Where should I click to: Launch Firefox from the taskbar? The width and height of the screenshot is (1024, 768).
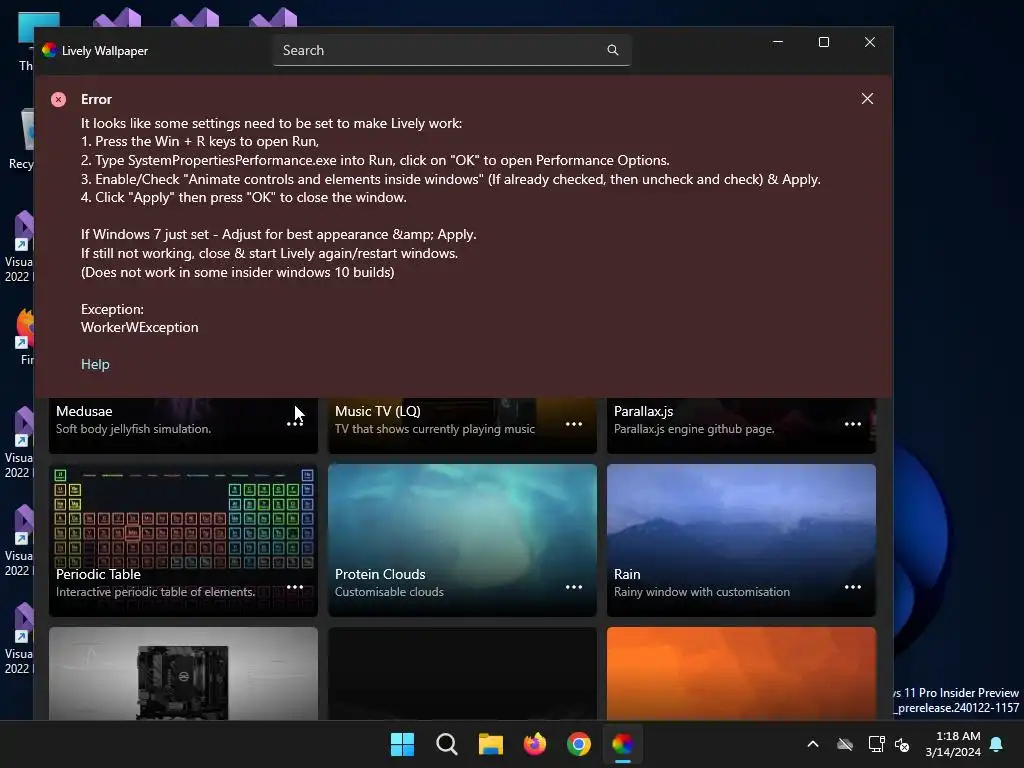click(535, 744)
